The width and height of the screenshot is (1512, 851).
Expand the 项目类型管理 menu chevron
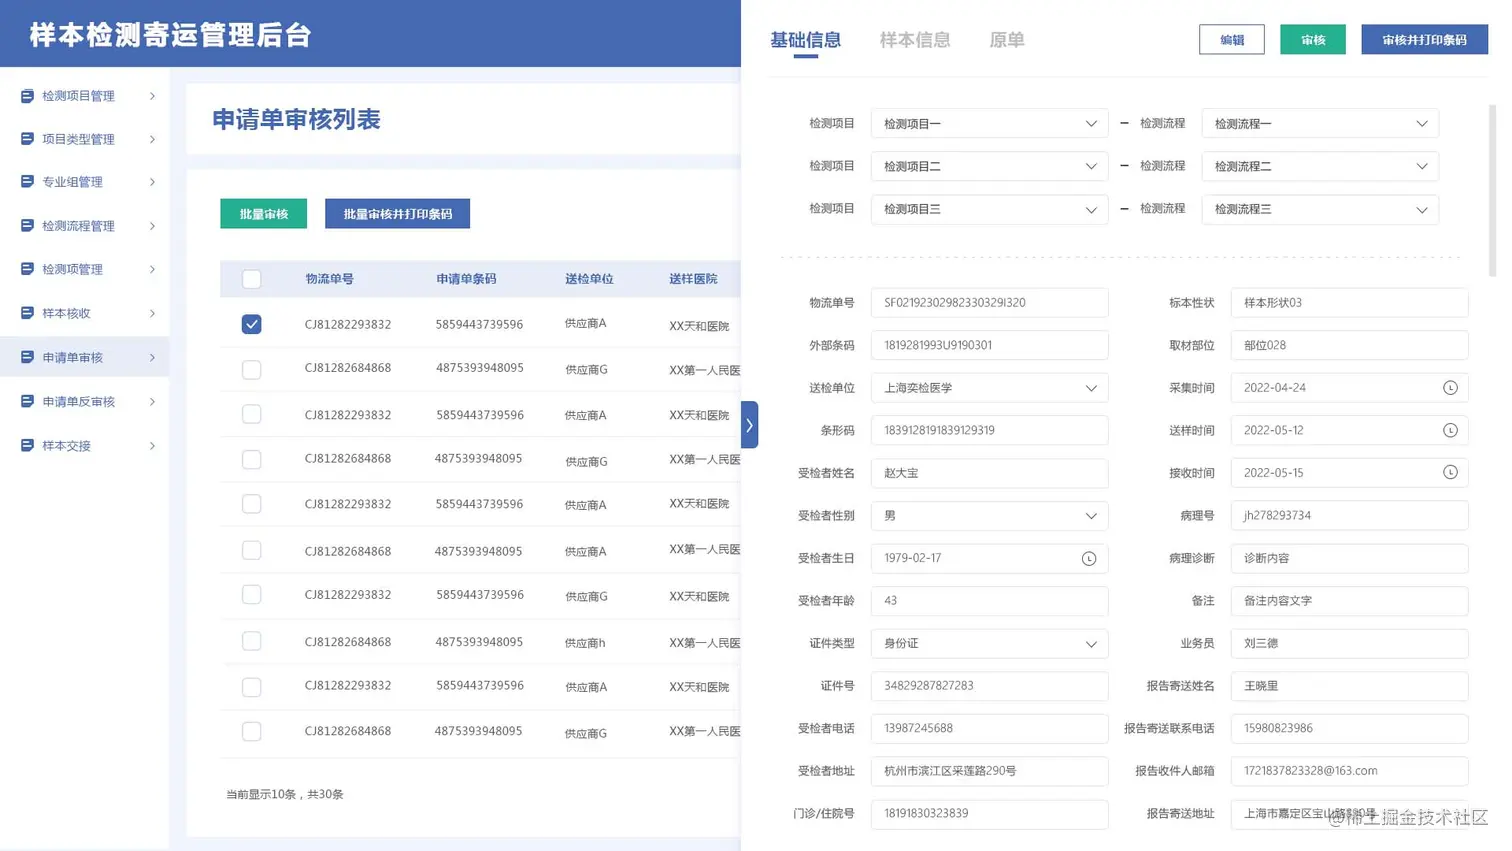[152, 139]
